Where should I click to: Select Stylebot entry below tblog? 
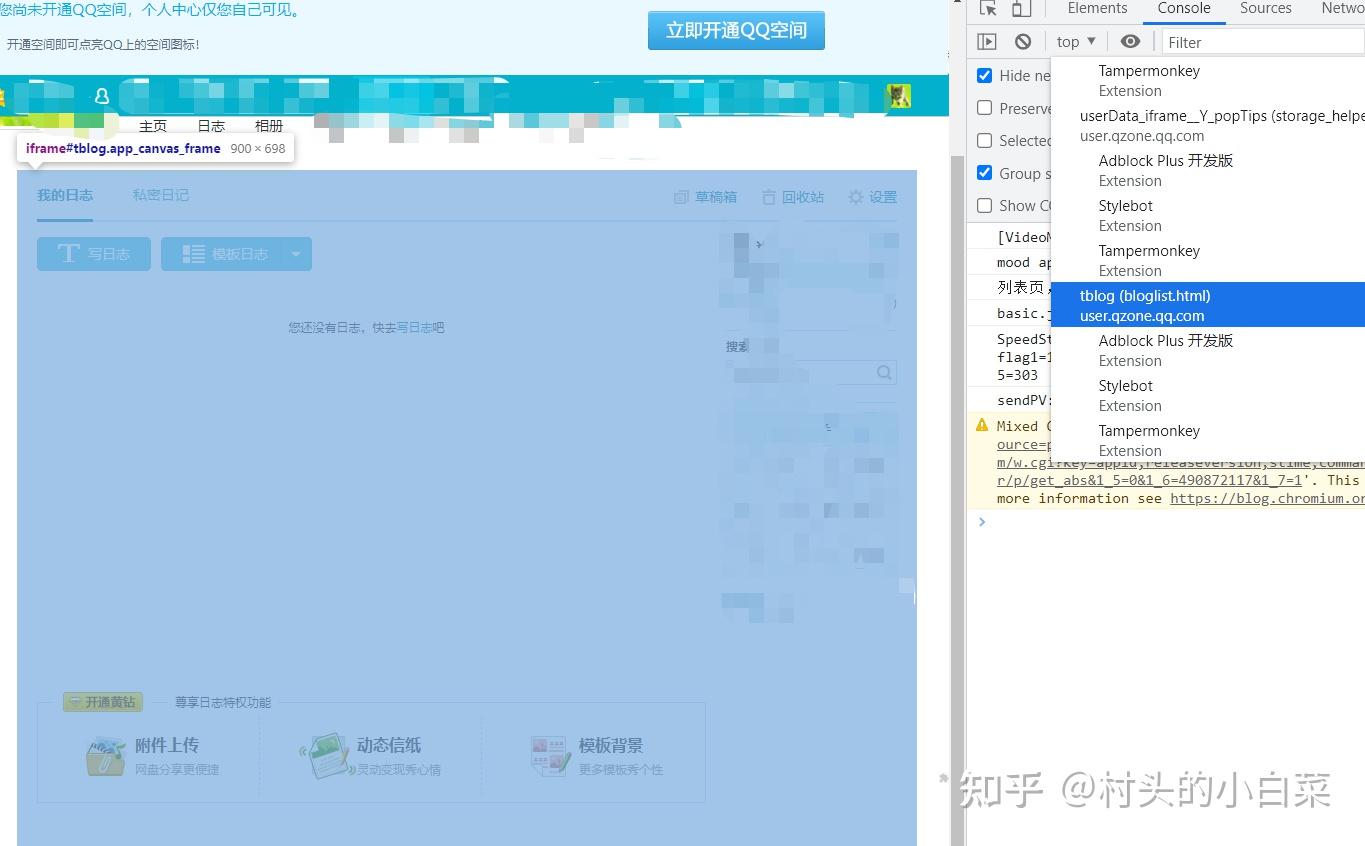click(x=1208, y=396)
